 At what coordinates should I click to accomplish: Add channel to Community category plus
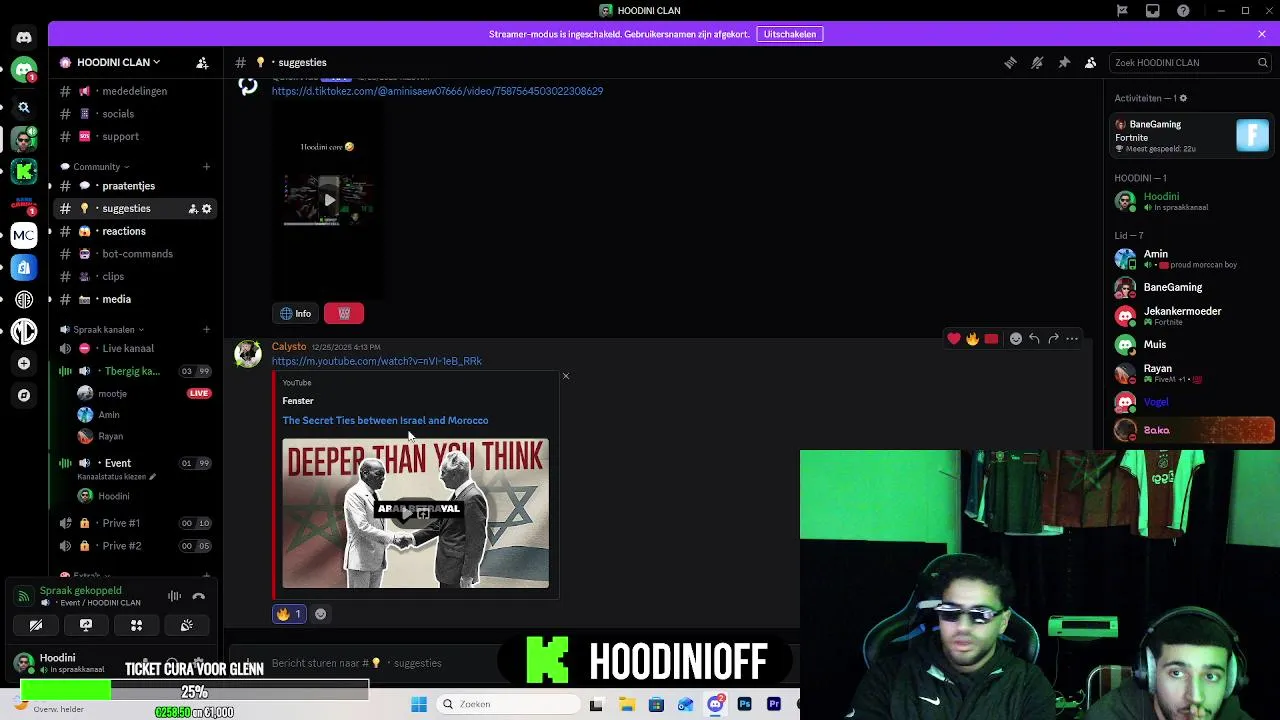206,167
